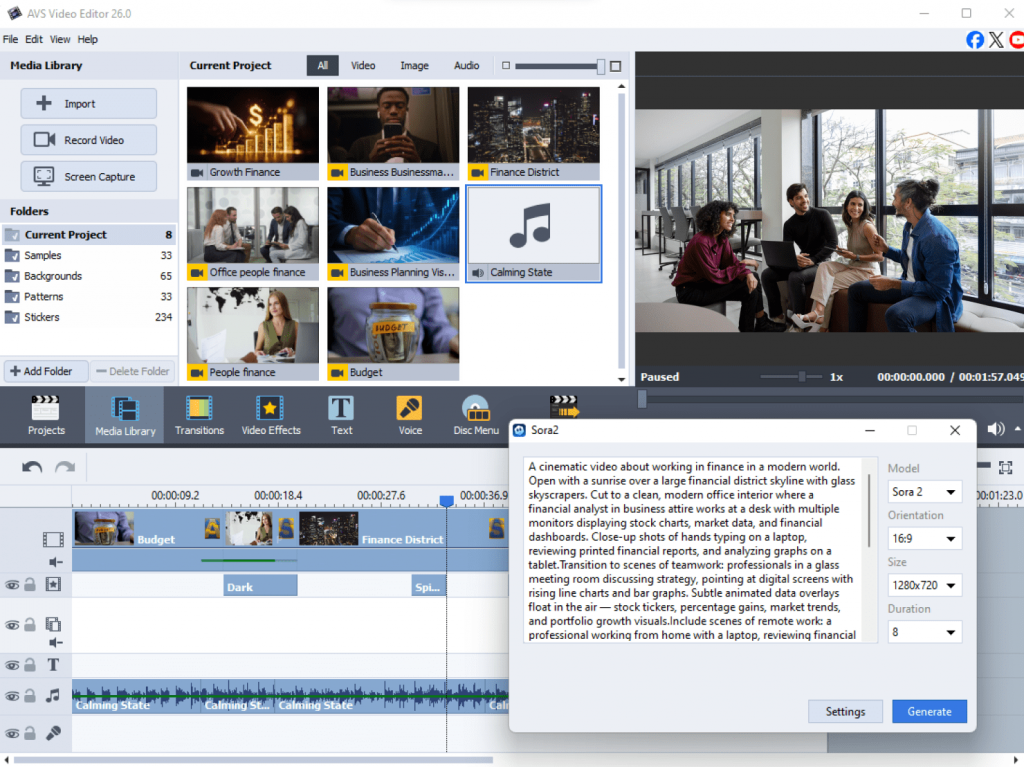Screen dimensions: 1024x767
Task: Open the Projects section
Action: tap(46, 415)
